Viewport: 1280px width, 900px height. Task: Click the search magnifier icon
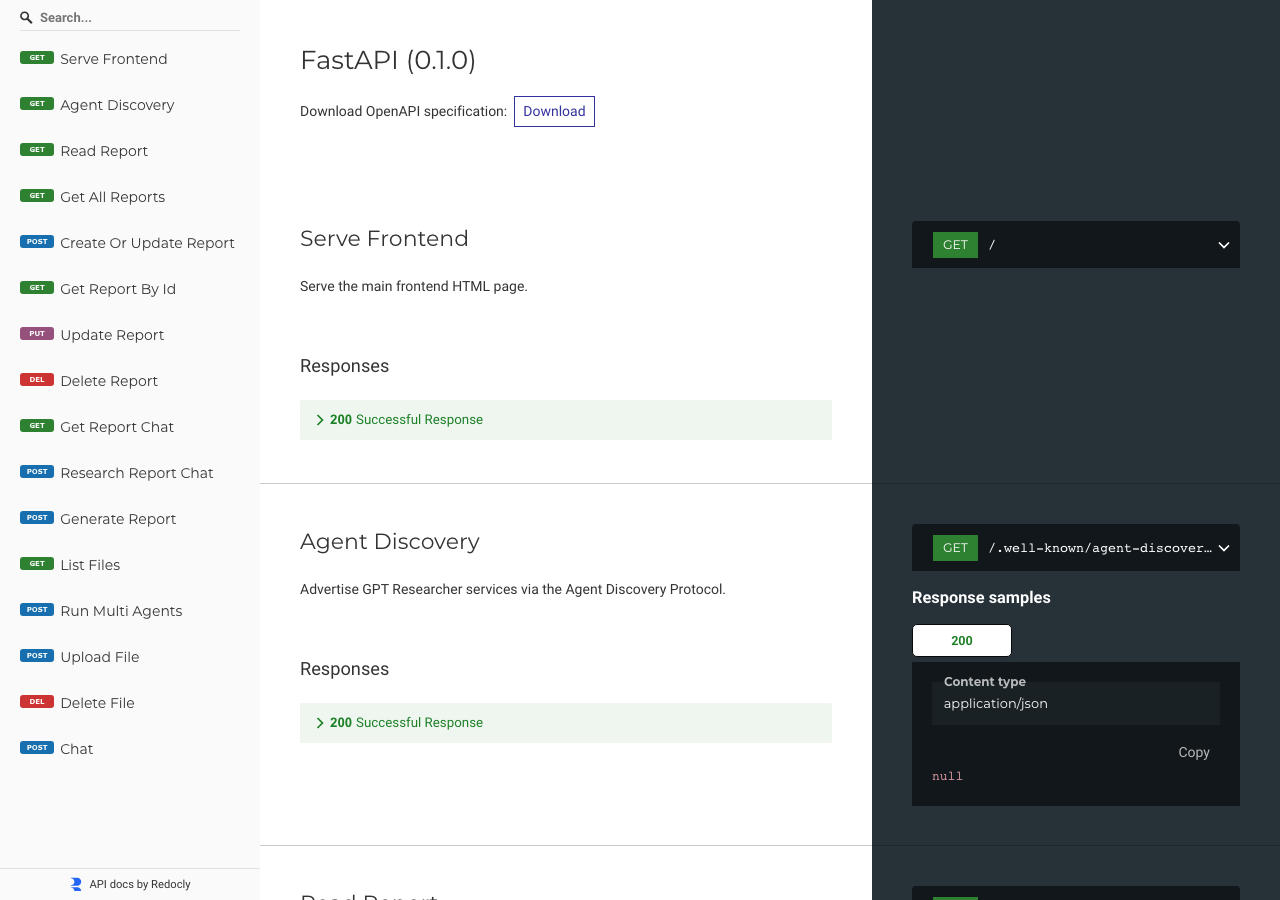coord(27,18)
